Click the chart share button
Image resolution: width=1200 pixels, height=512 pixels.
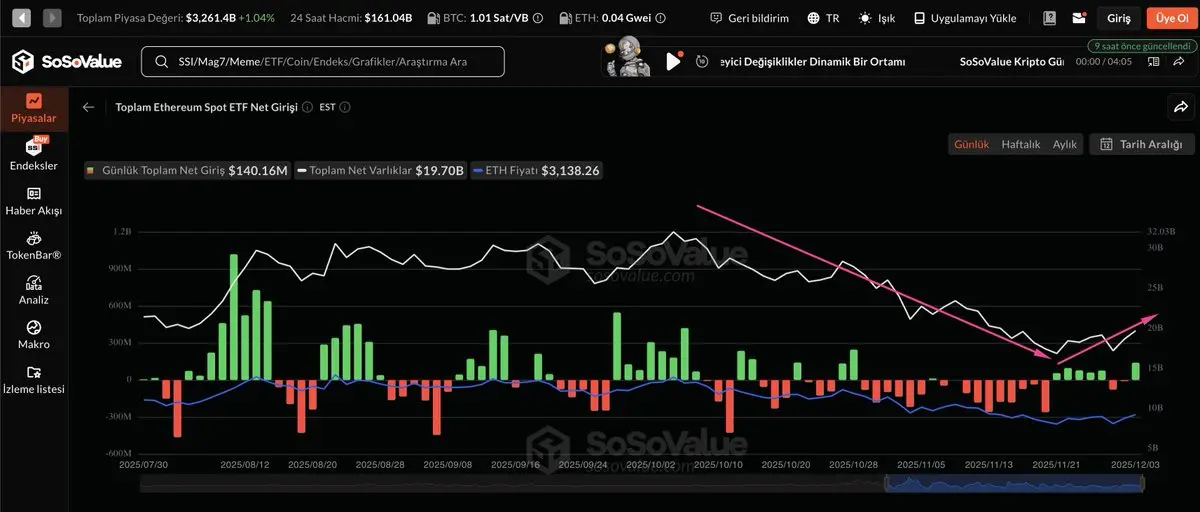tap(1180, 107)
